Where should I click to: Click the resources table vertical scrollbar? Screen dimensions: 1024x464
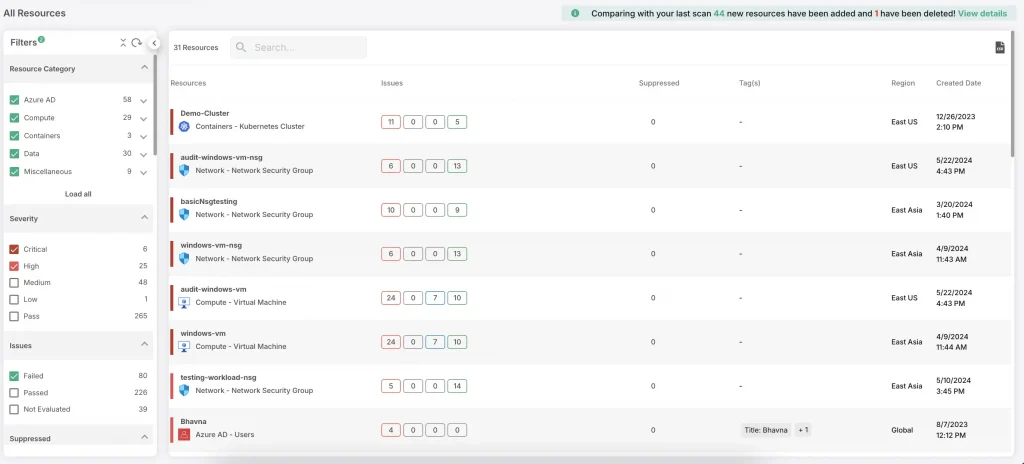click(1013, 110)
